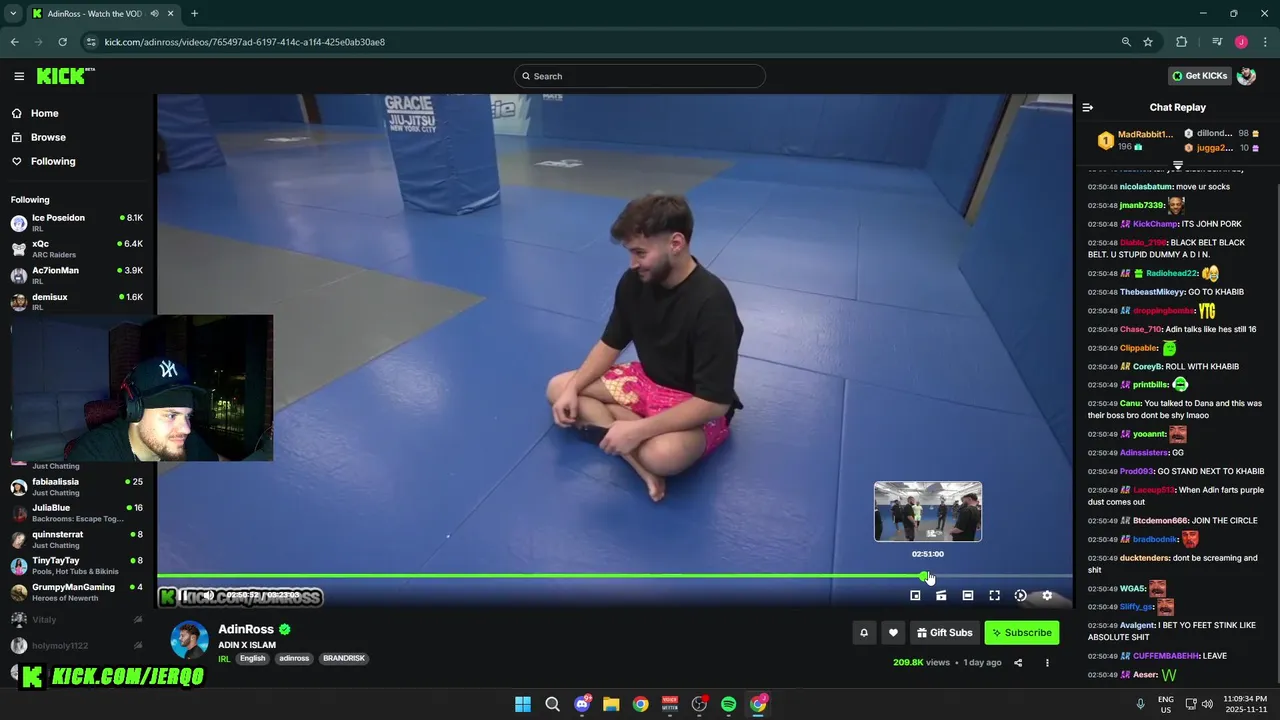Open video player settings gear
The image size is (1280, 720).
click(1047, 596)
